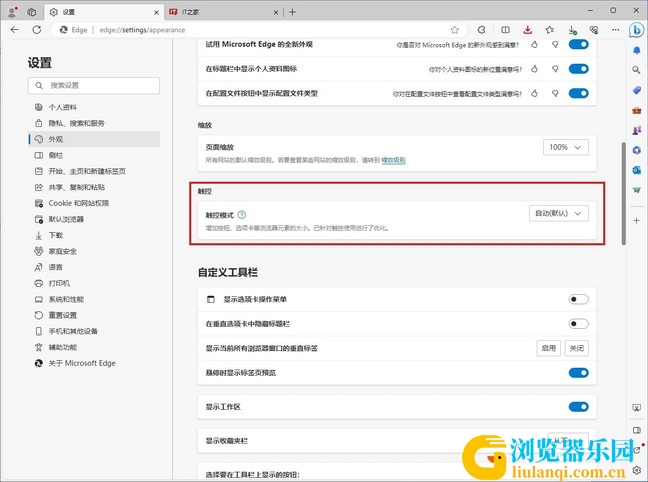Enable show tab actions menu switch

click(x=578, y=299)
